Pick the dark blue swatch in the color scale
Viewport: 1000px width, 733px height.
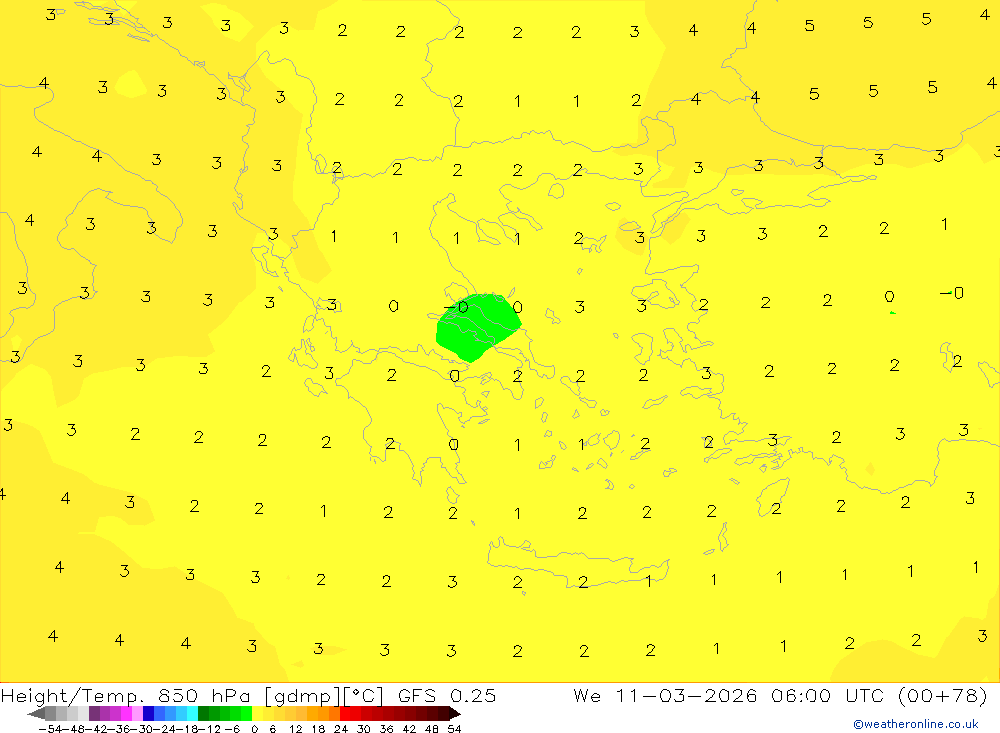[x=148, y=714]
